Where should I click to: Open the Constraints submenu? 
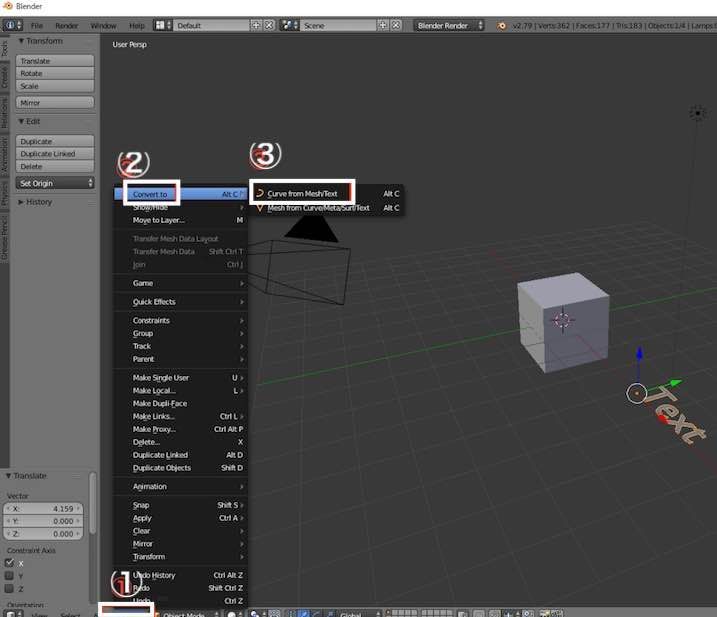(181, 321)
